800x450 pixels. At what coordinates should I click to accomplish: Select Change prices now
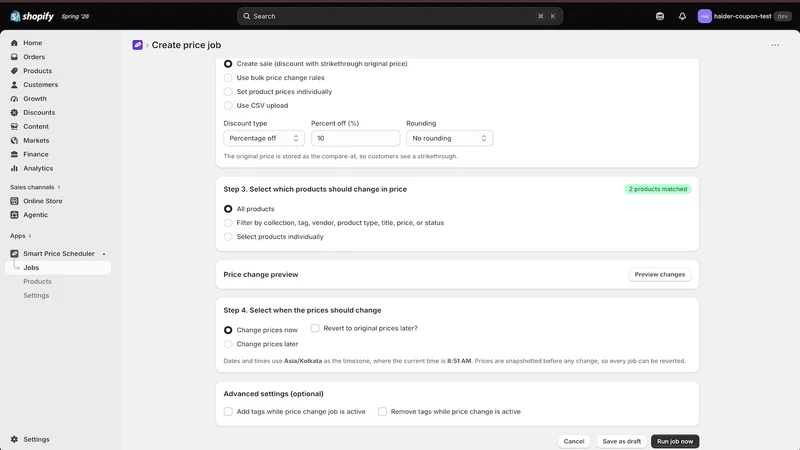pyautogui.click(x=228, y=330)
